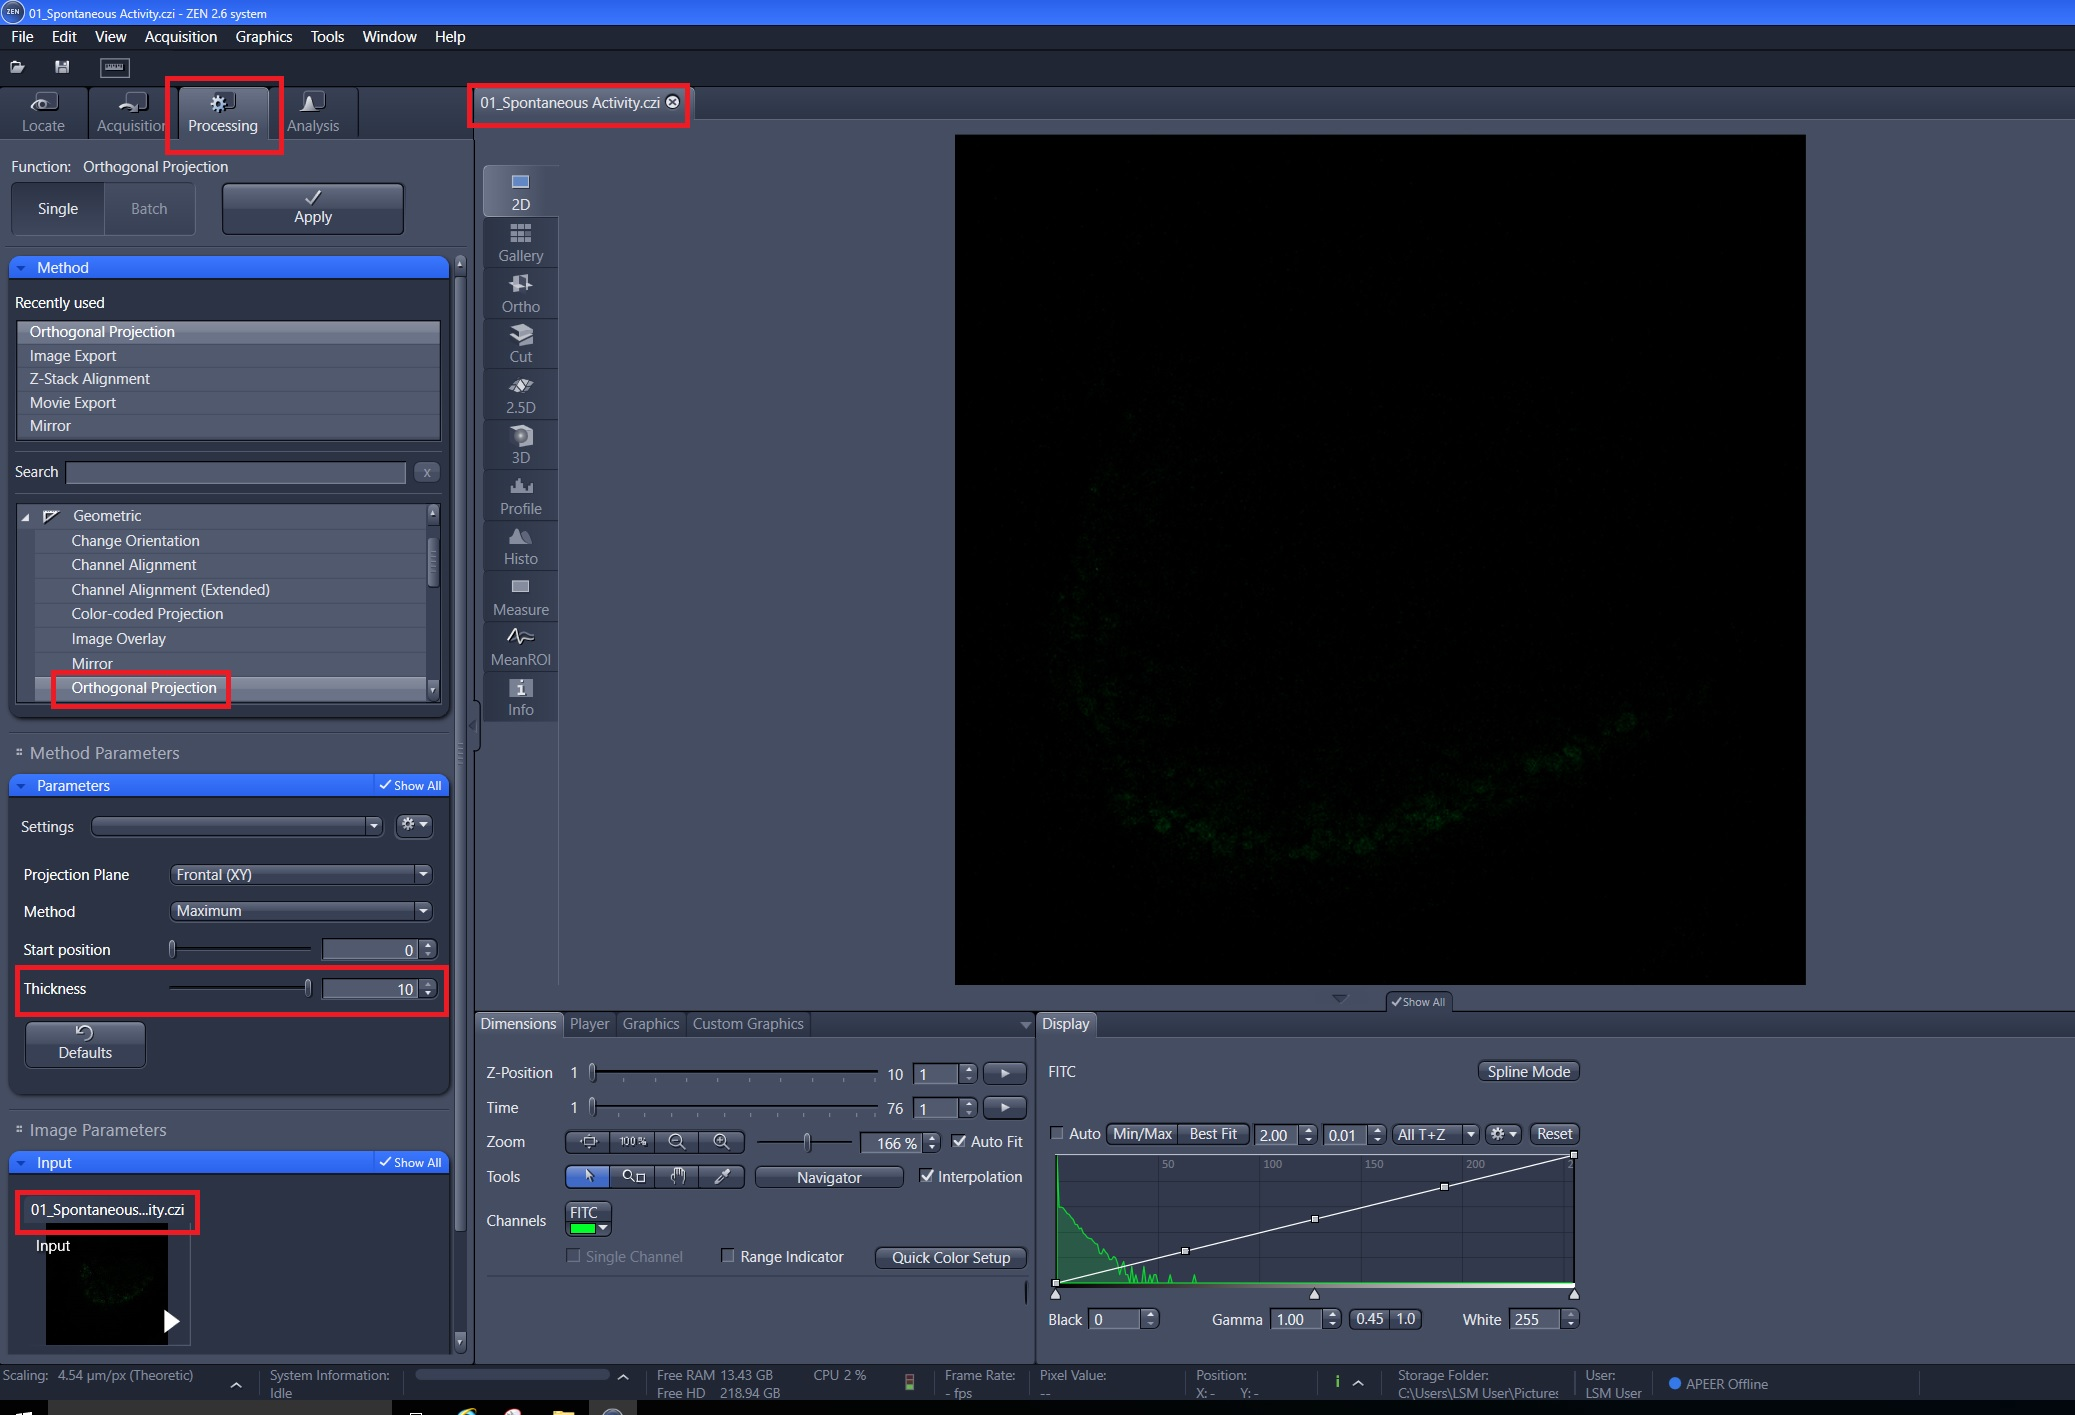The height and width of the screenshot is (1415, 2075).
Task: Select the hand pan tool
Action: [x=677, y=1176]
